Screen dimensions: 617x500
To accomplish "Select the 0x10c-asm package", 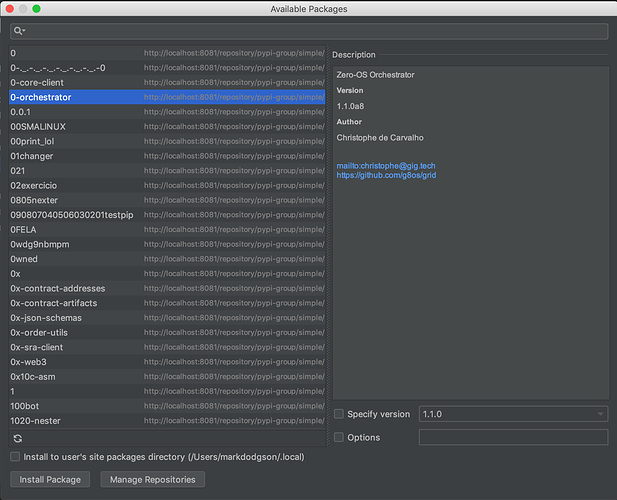I will pos(167,376).
